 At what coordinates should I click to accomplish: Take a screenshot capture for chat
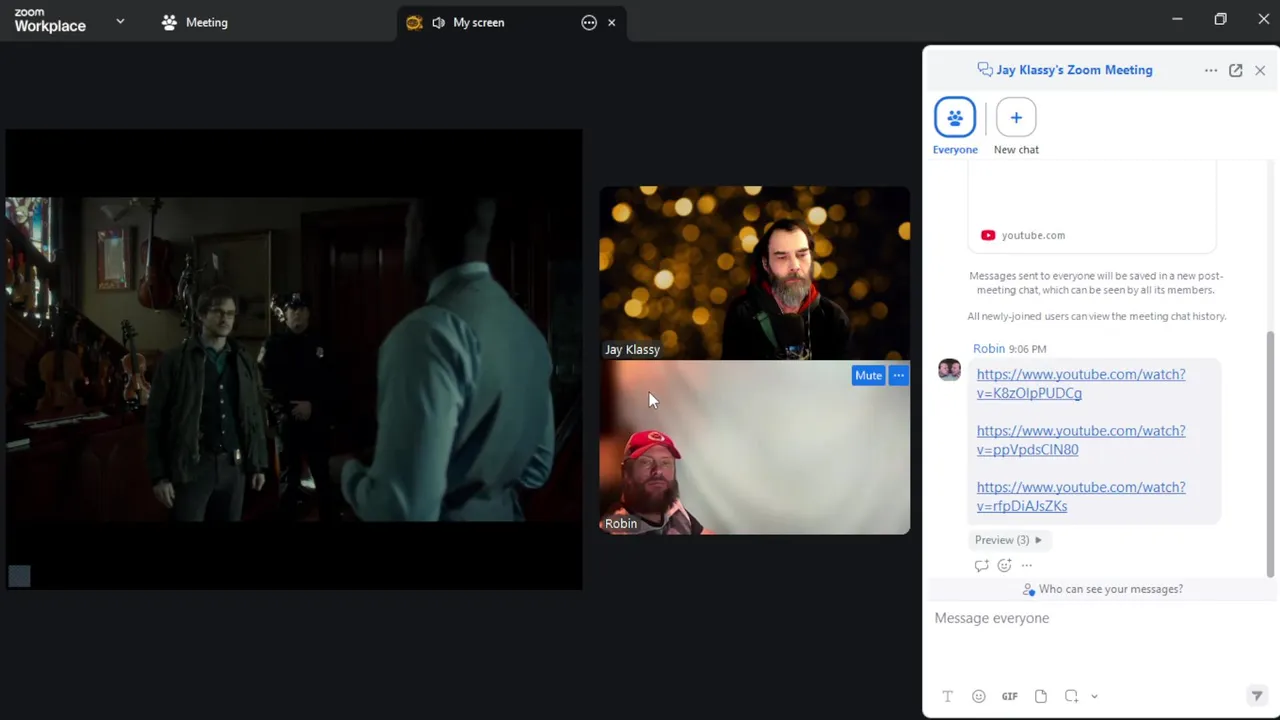point(1071,696)
